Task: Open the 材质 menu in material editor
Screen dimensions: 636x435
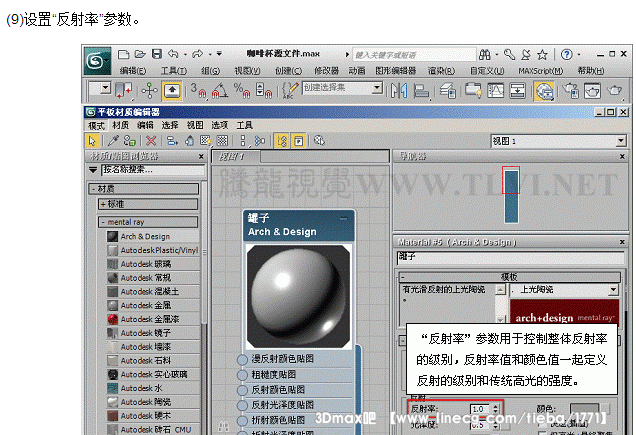Action: coord(120,125)
